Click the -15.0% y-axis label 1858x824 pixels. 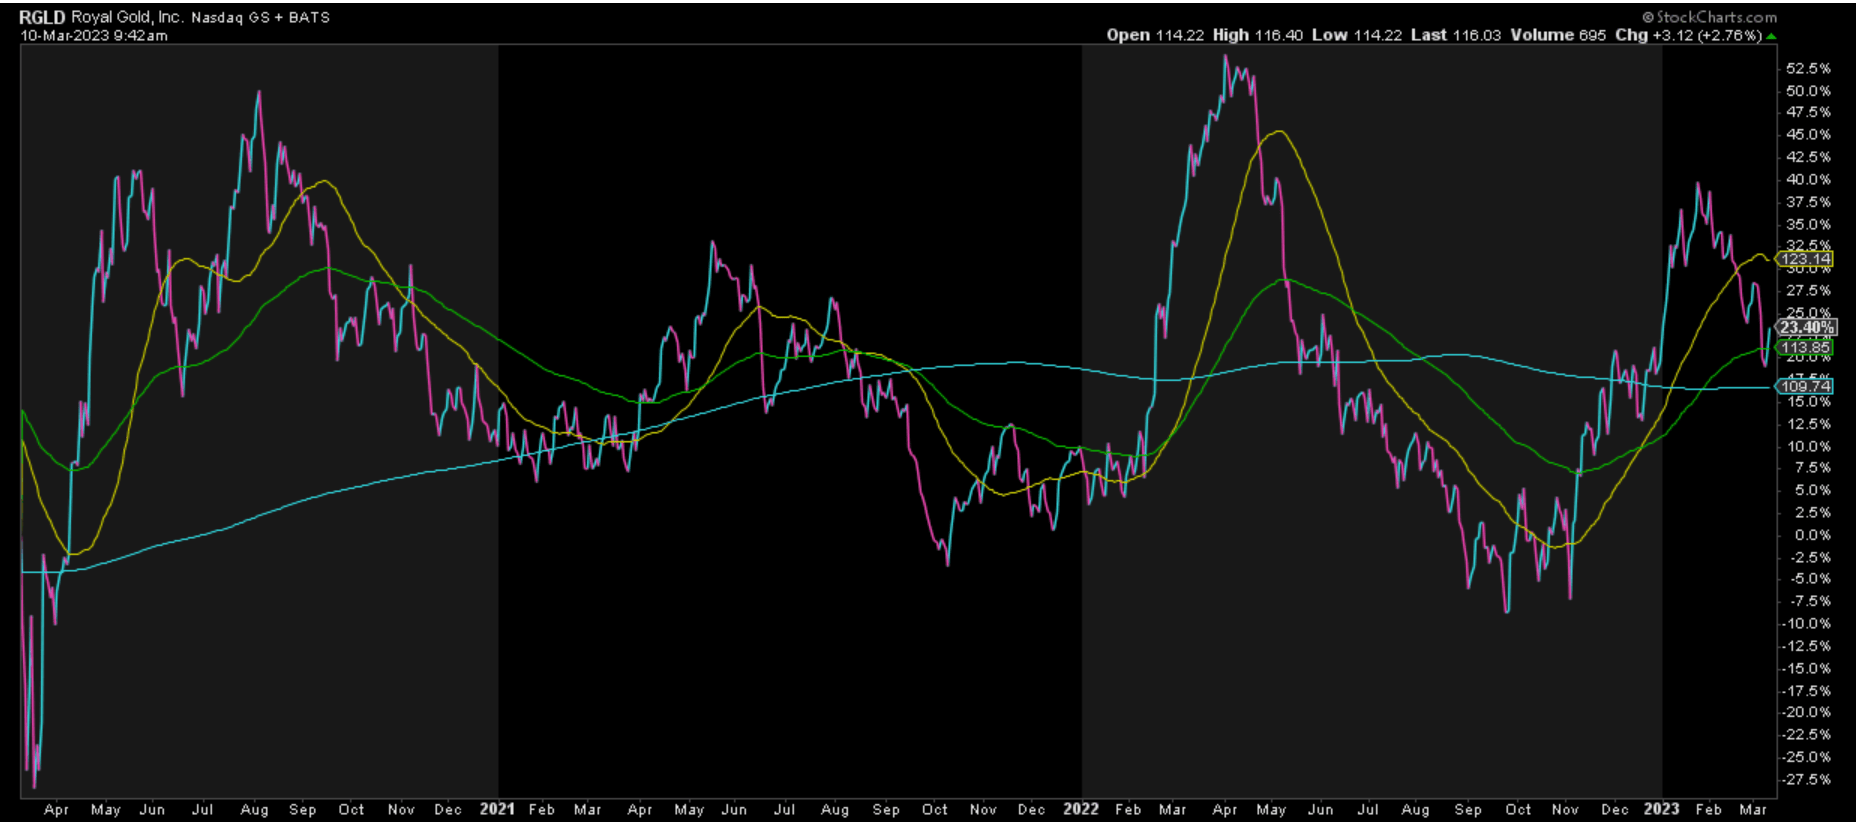click(x=1808, y=668)
